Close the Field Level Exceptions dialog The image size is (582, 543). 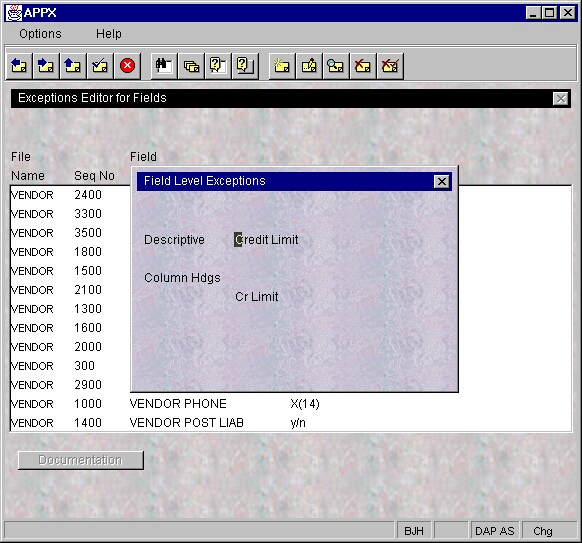pos(442,181)
